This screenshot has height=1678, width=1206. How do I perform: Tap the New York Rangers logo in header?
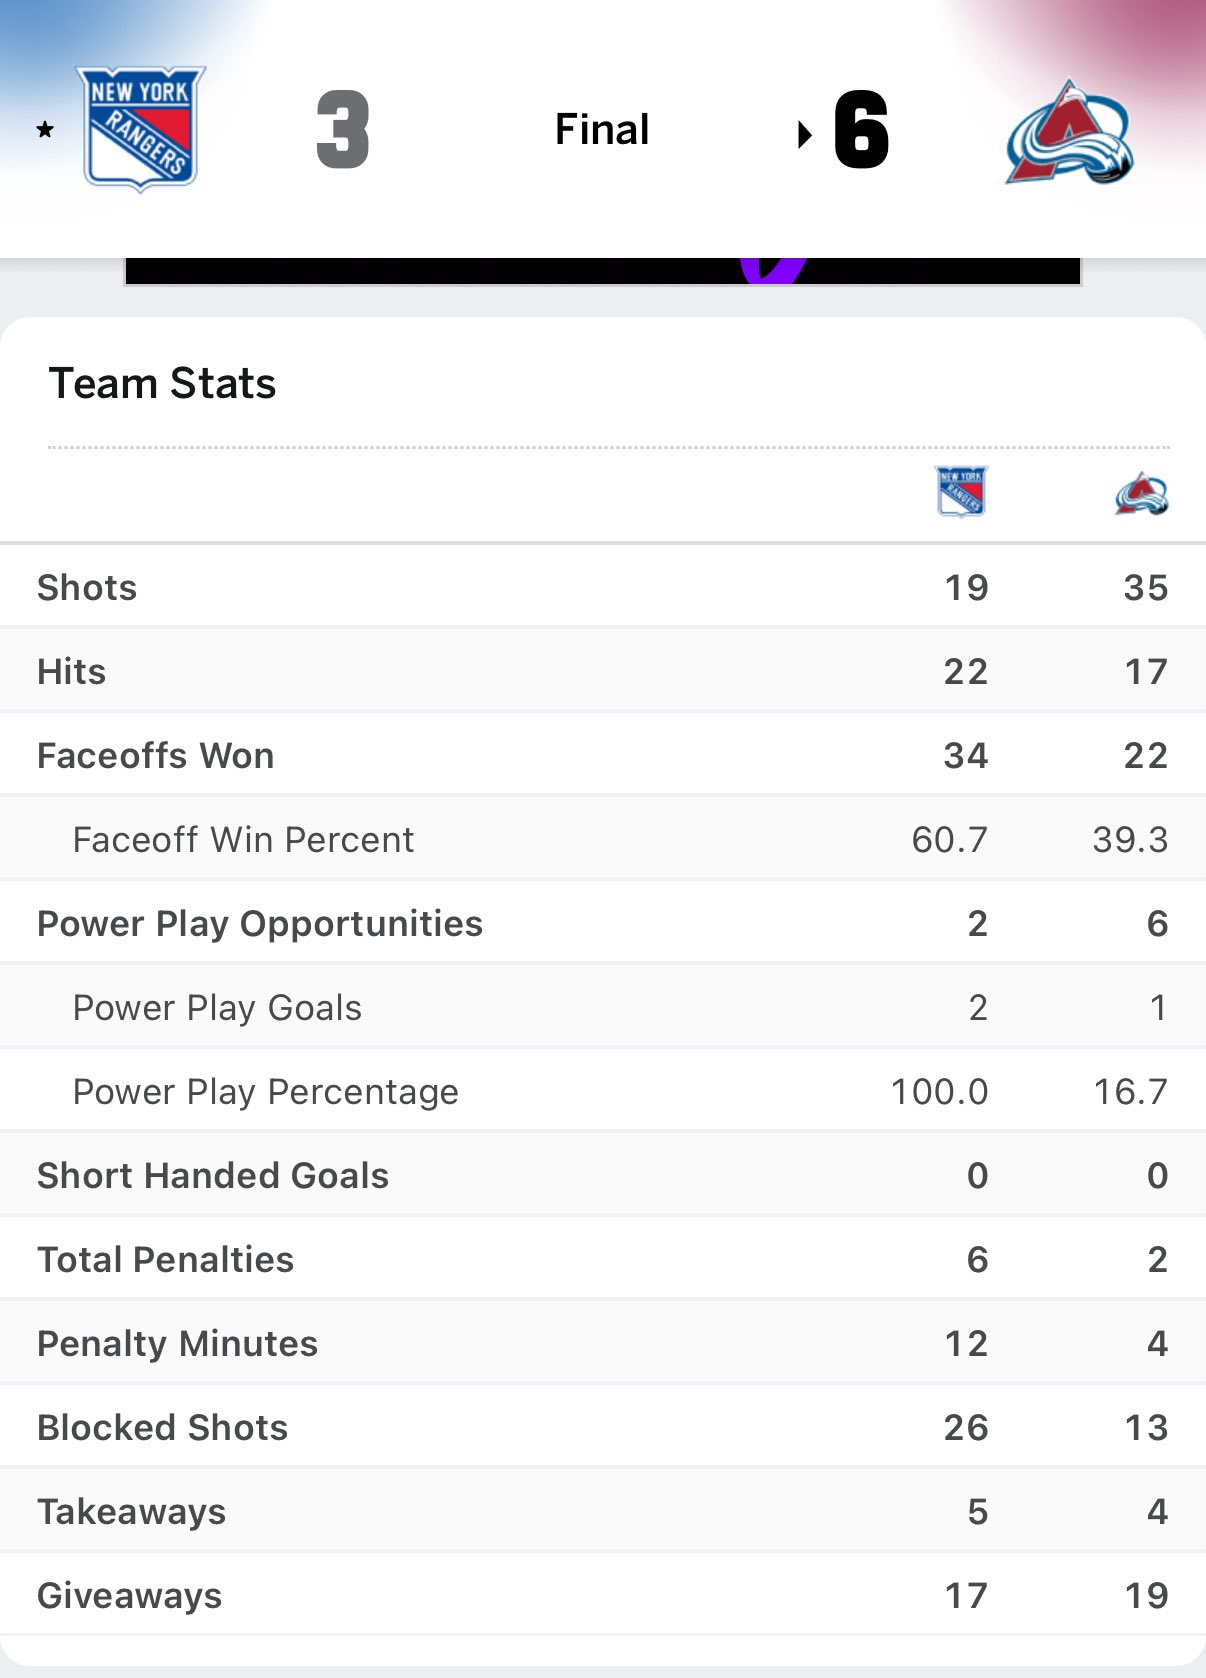pos(141,129)
